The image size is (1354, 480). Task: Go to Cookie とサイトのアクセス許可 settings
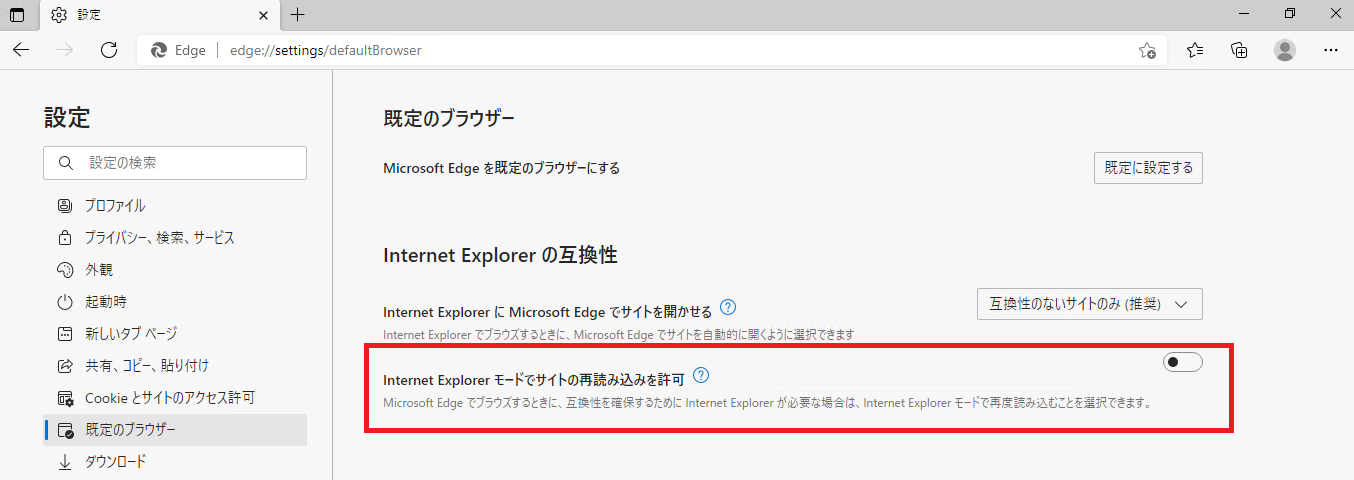tap(169, 398)
